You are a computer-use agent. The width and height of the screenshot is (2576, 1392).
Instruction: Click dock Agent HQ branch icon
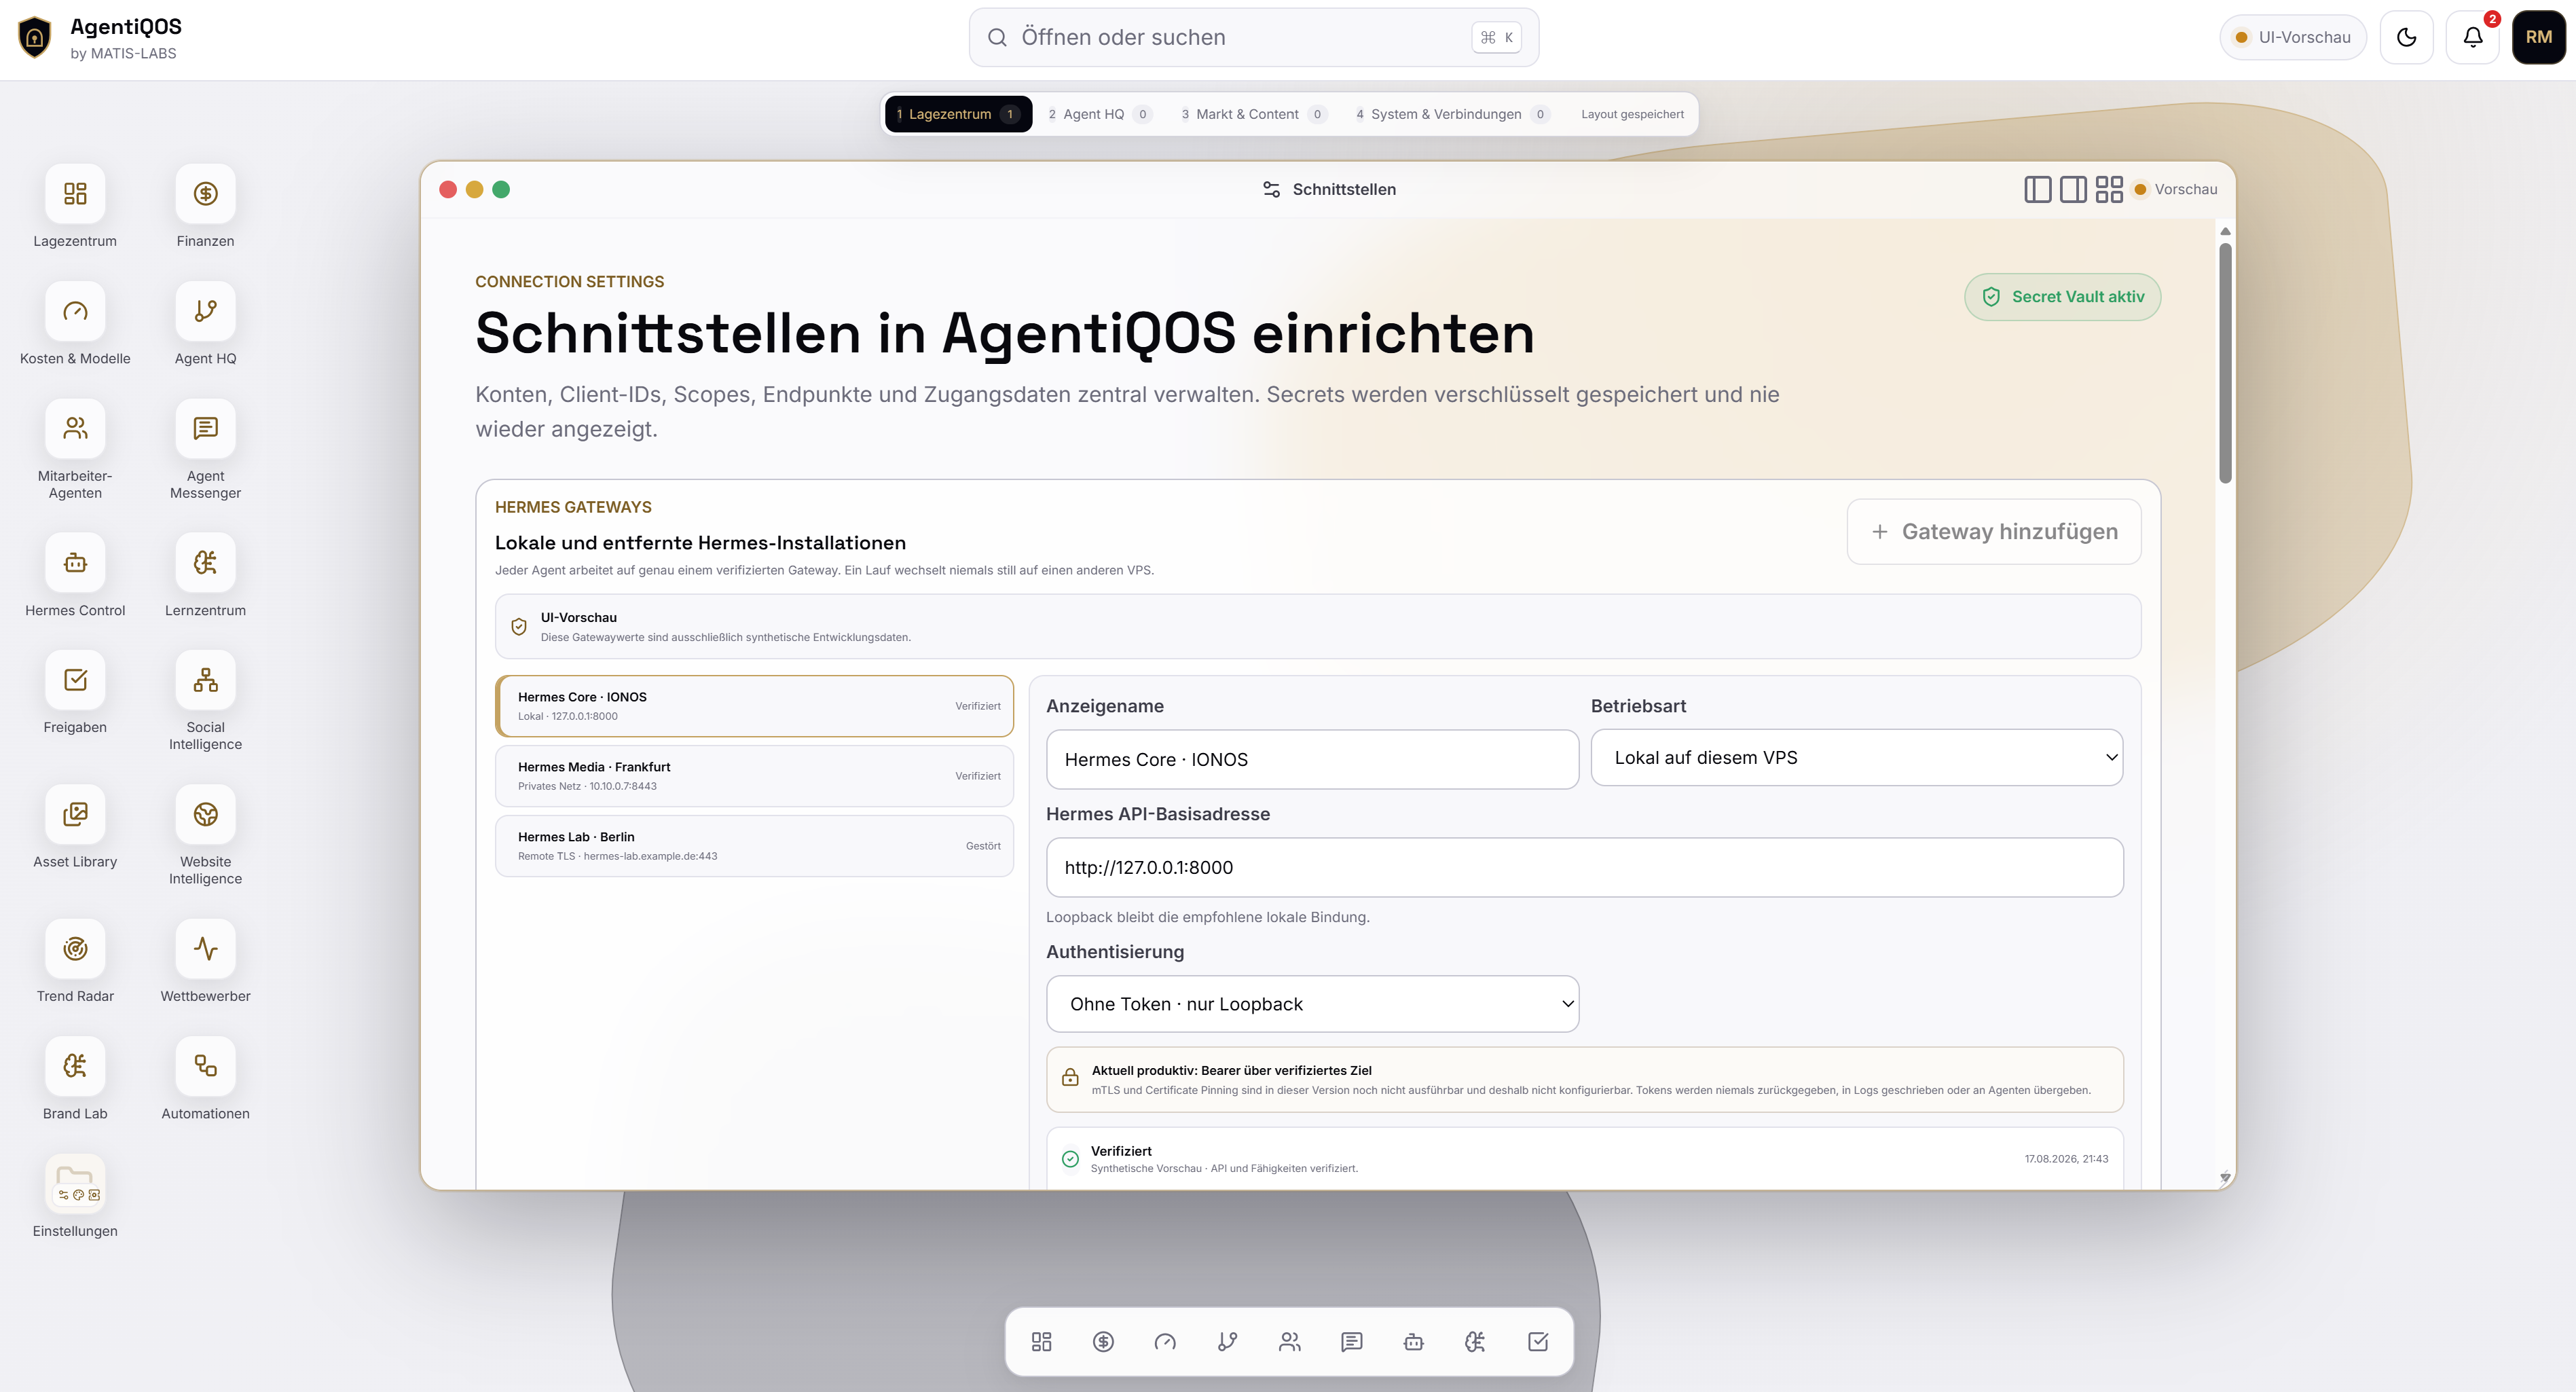(1227, 1342)
